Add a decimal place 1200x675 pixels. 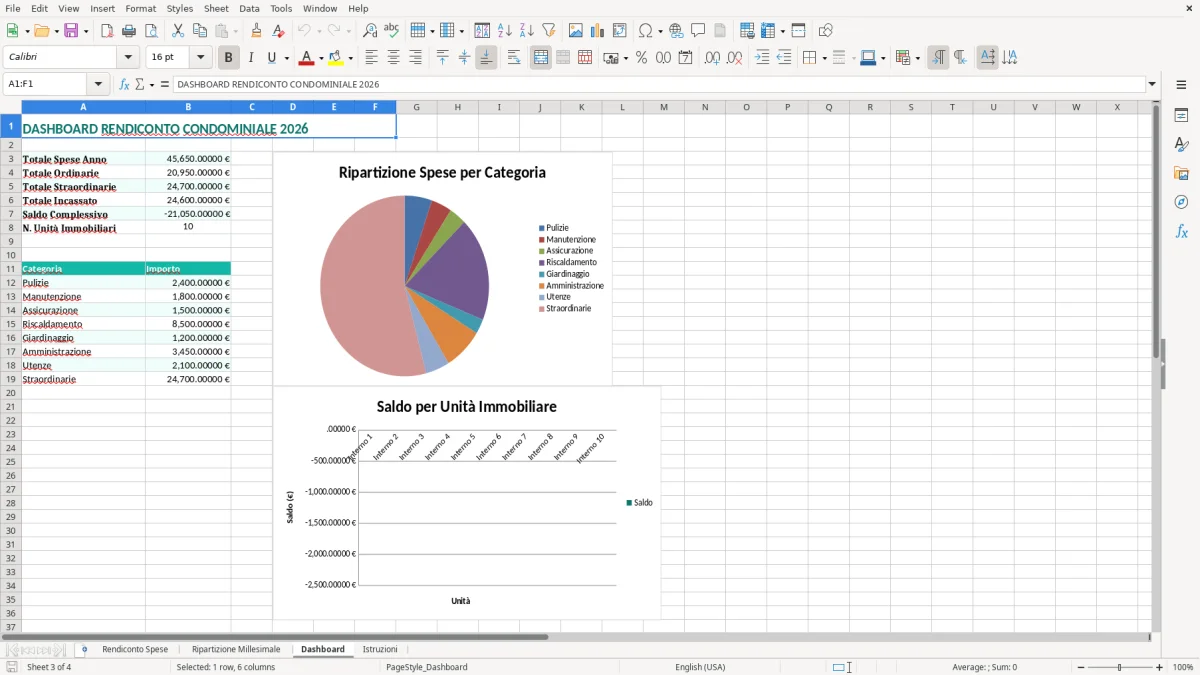pos(712,58)
